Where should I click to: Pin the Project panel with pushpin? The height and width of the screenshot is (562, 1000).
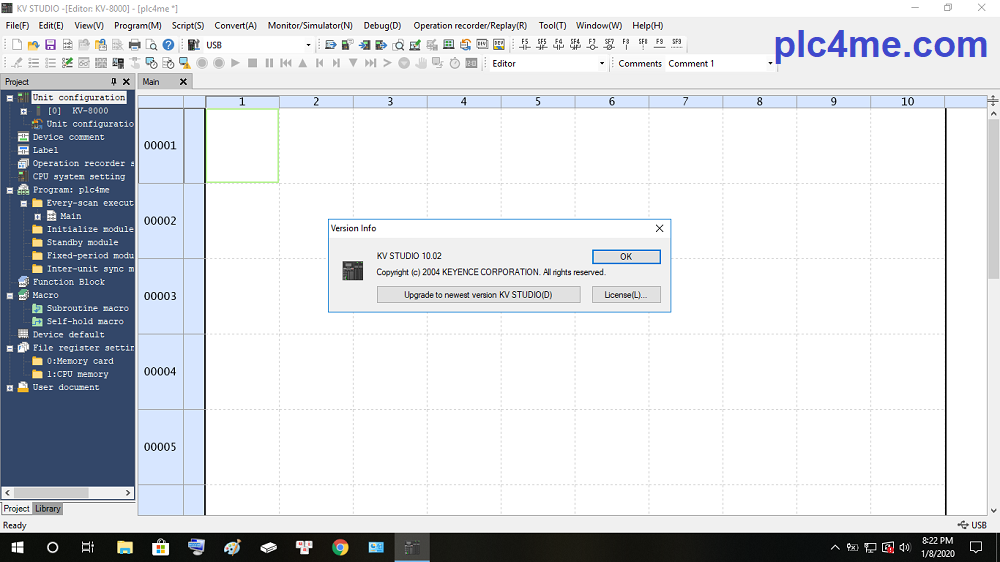114,82
